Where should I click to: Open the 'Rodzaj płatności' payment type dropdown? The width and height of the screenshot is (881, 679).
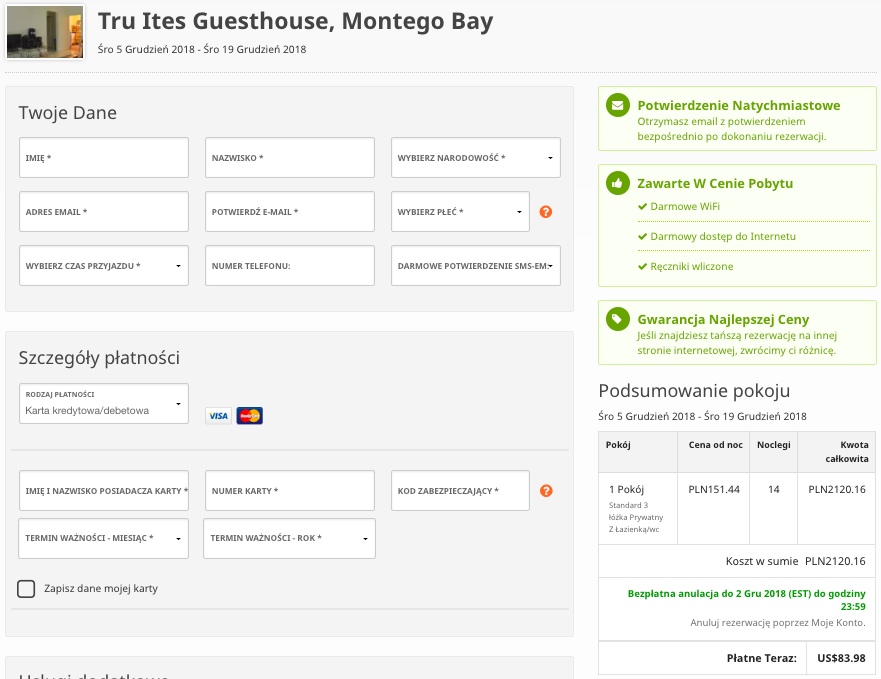click(x=103, y=403)
